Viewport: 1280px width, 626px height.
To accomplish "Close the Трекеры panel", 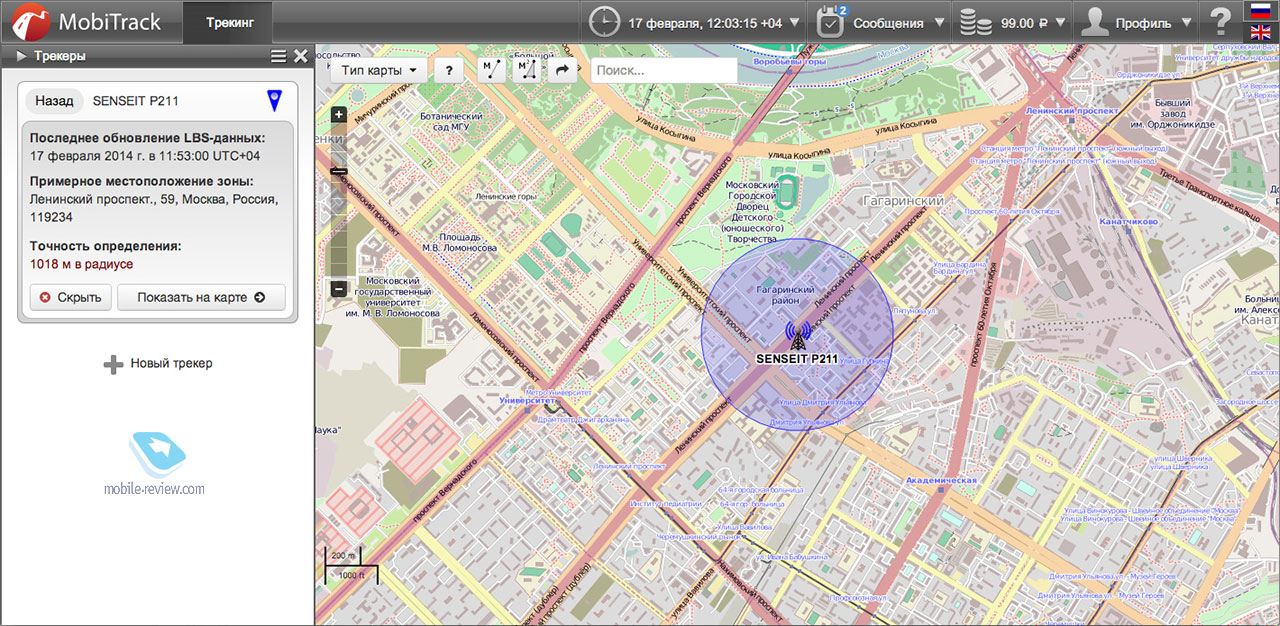I will (301, 56).
